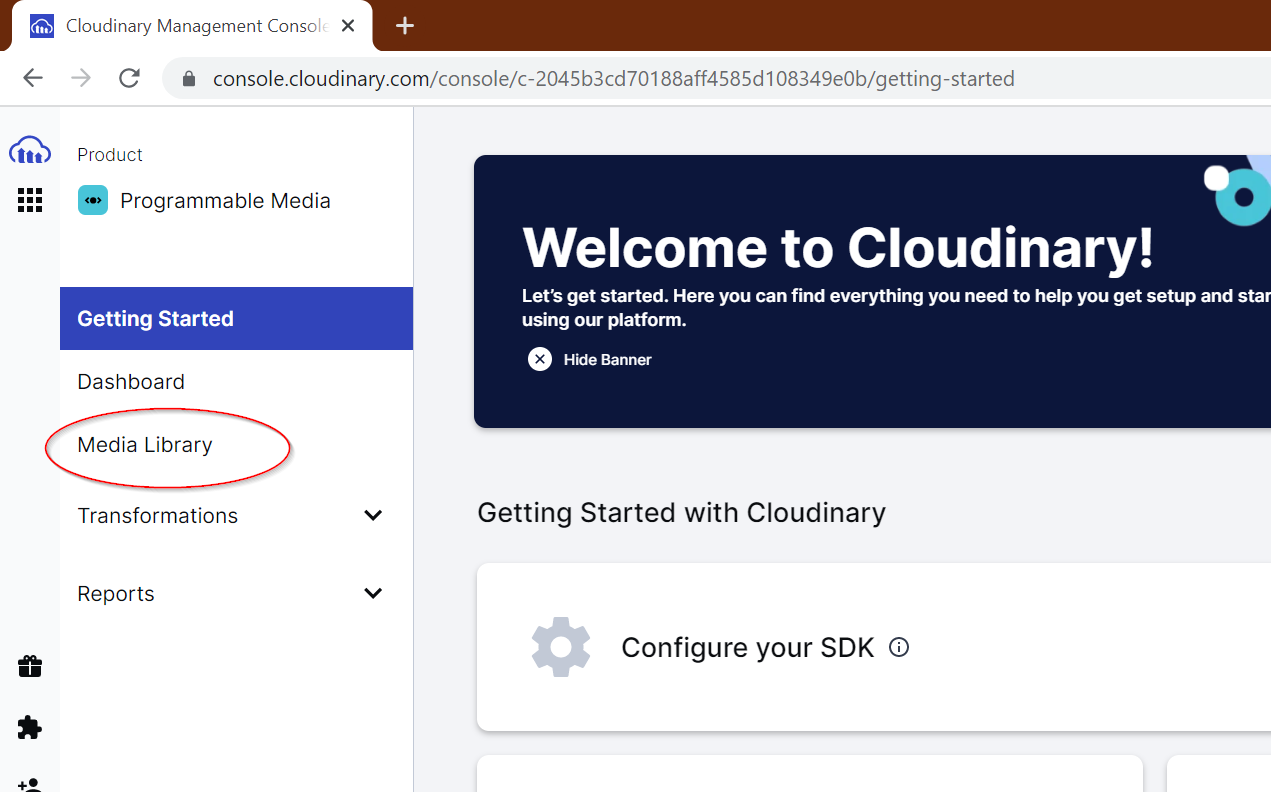Image resolution: width=1271 pixels, height=792 pixels.
Task: Click the address bar URL field
Action: tap(716, 78)
